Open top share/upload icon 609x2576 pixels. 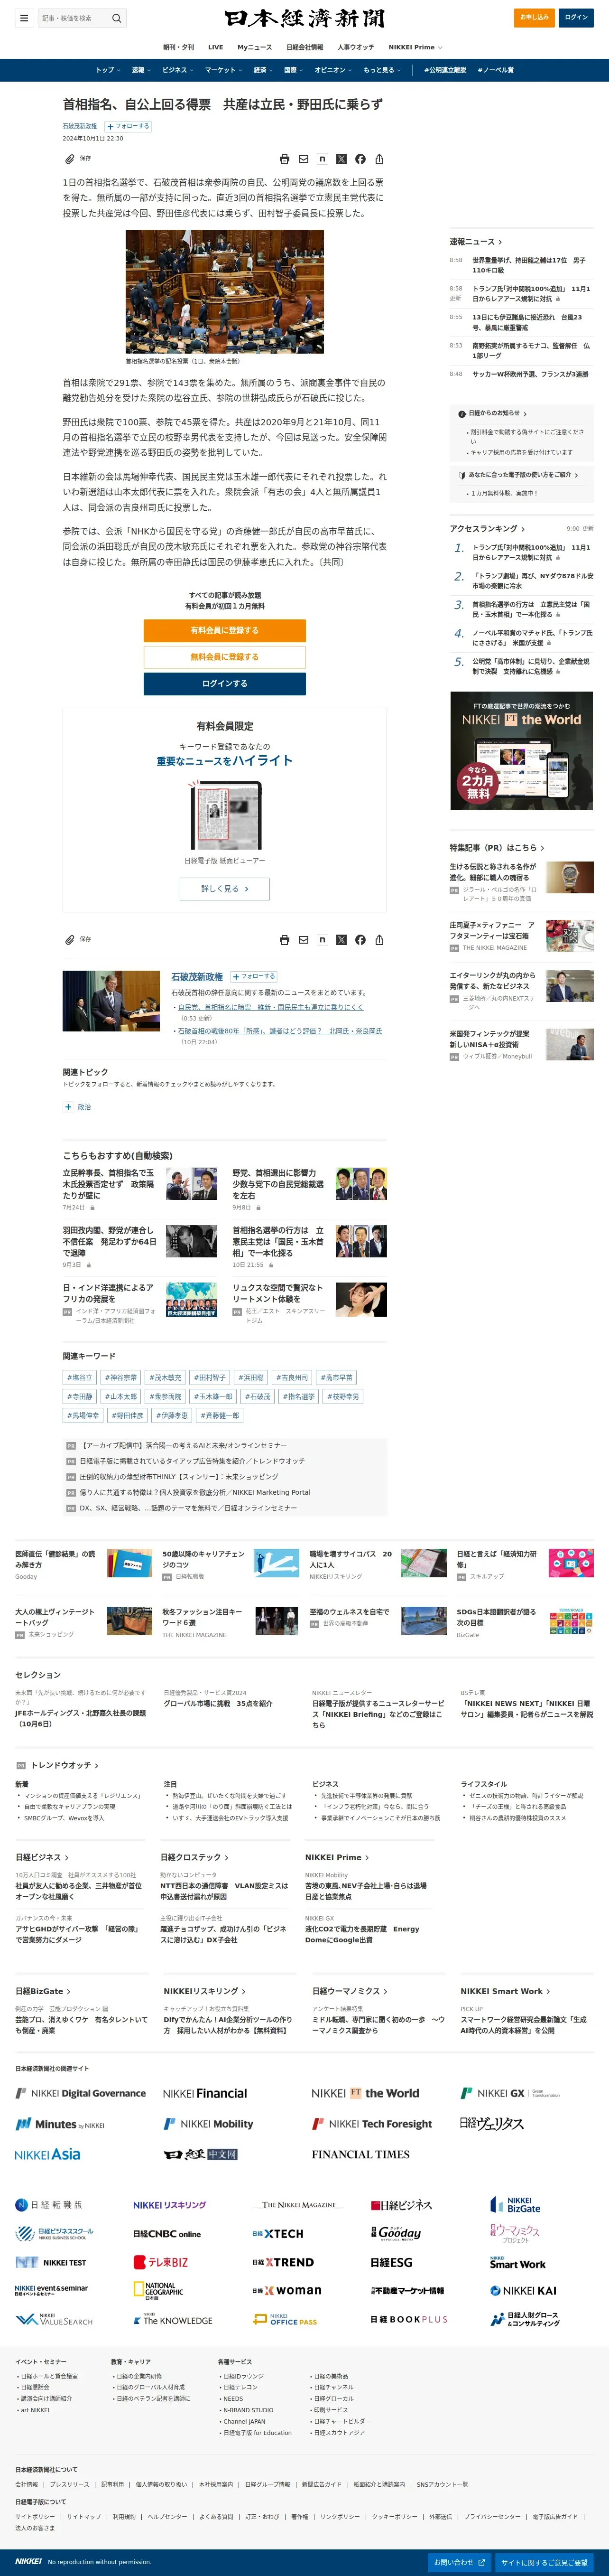379,159
